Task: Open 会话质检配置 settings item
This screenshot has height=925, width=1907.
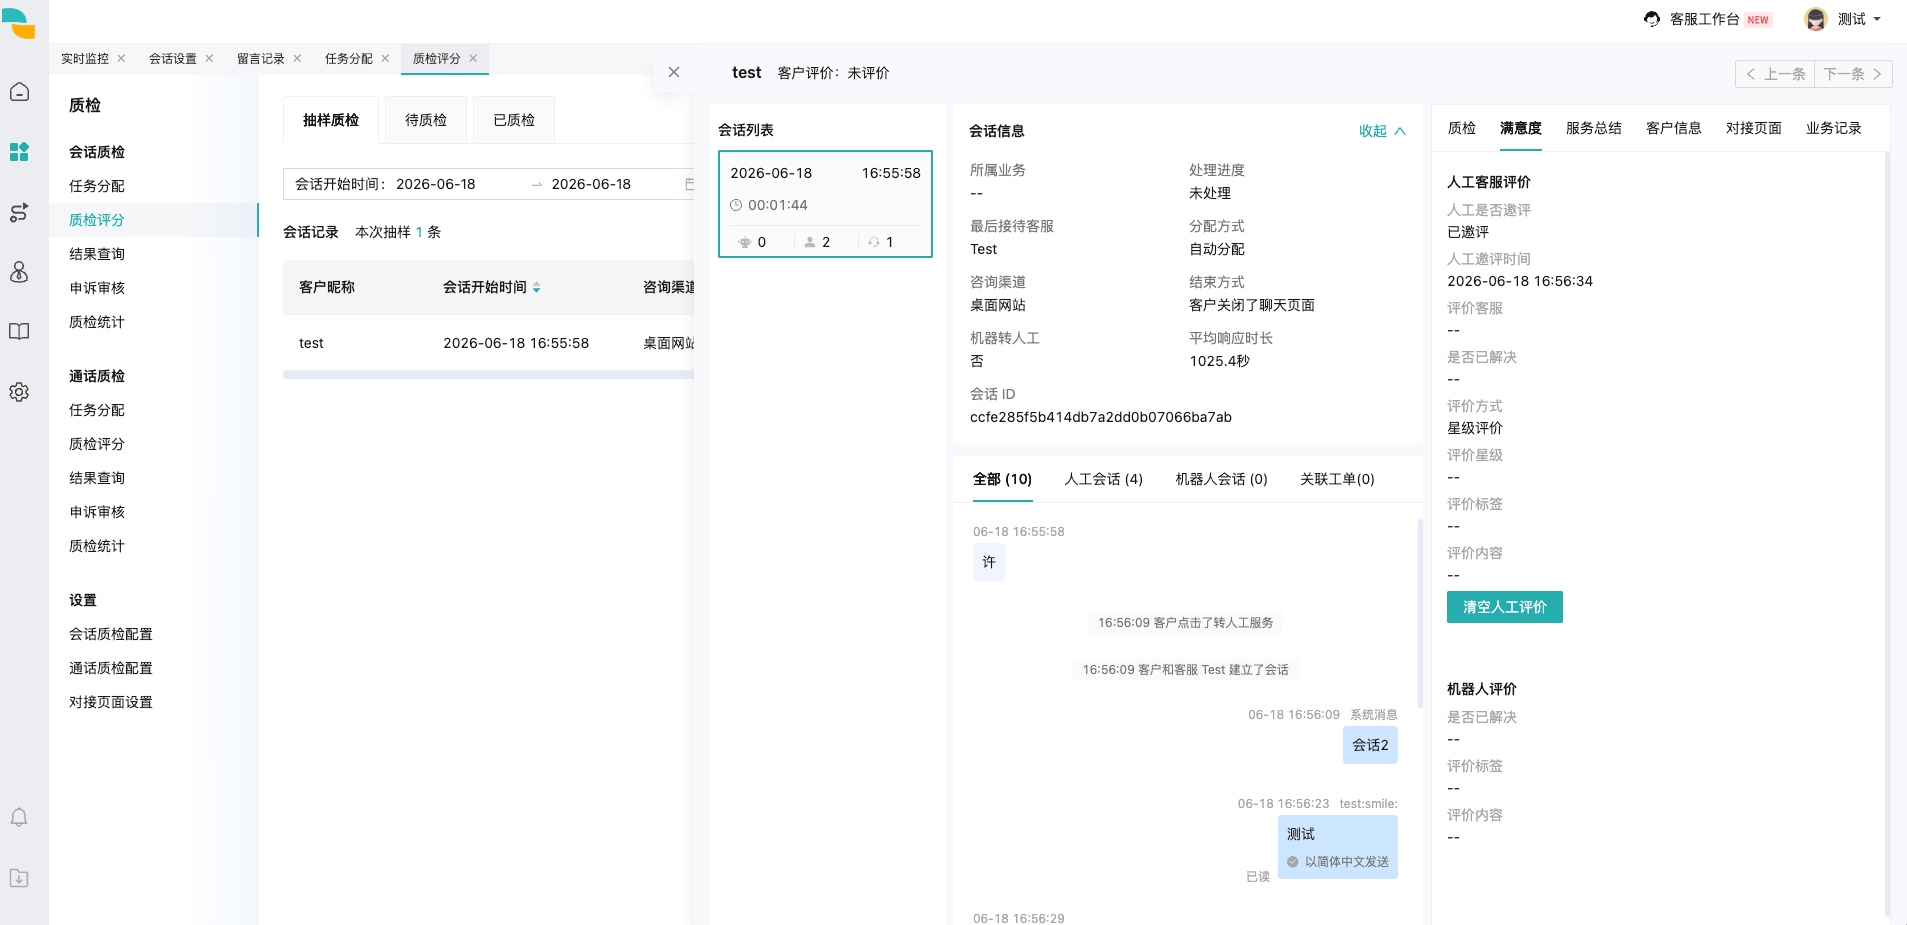Action: 111,634
